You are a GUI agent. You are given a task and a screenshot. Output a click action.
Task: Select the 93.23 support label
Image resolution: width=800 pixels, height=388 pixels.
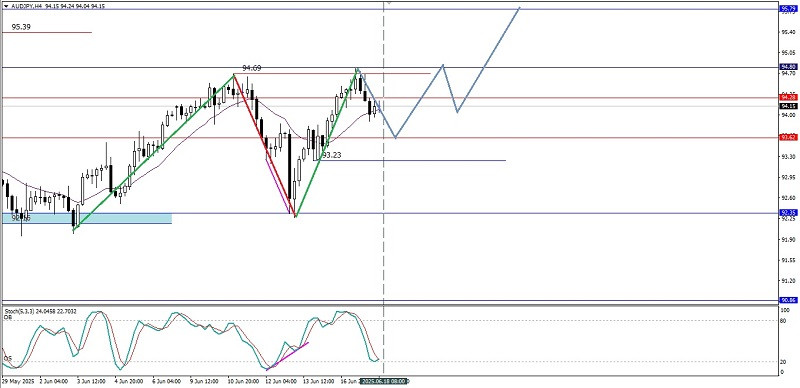click(x=332, y=155)
